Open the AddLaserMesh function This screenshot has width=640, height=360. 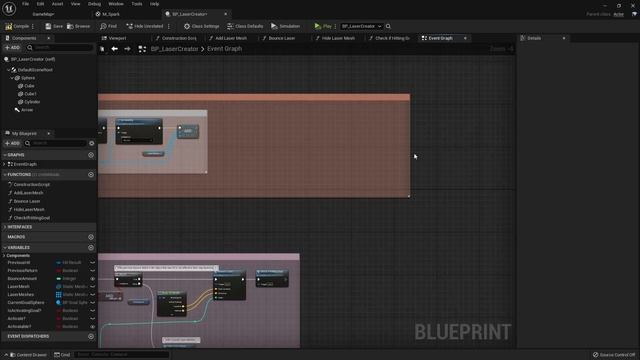click(x=28, y=193)
